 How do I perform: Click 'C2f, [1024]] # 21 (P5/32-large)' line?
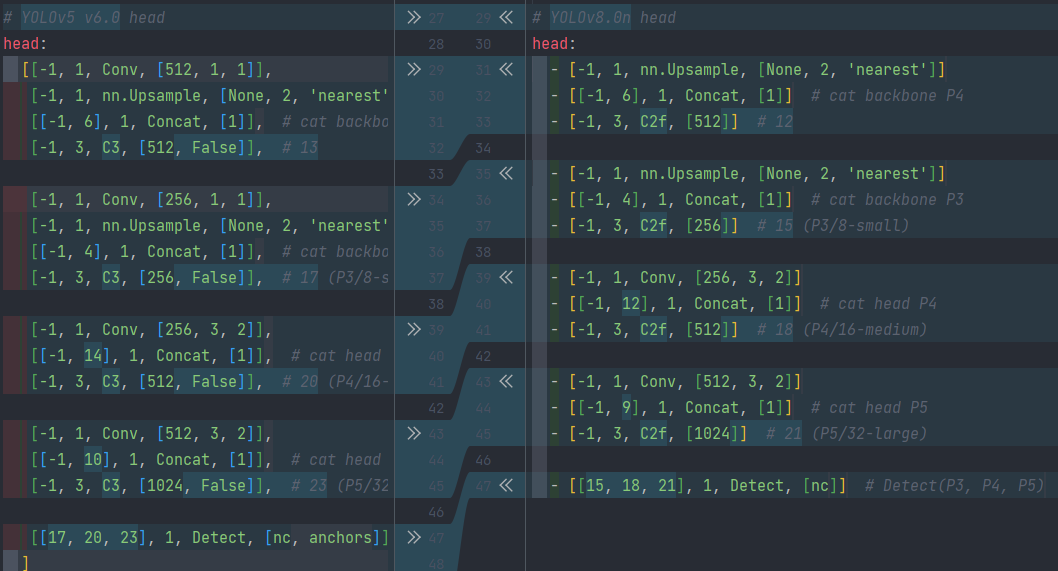739,433
